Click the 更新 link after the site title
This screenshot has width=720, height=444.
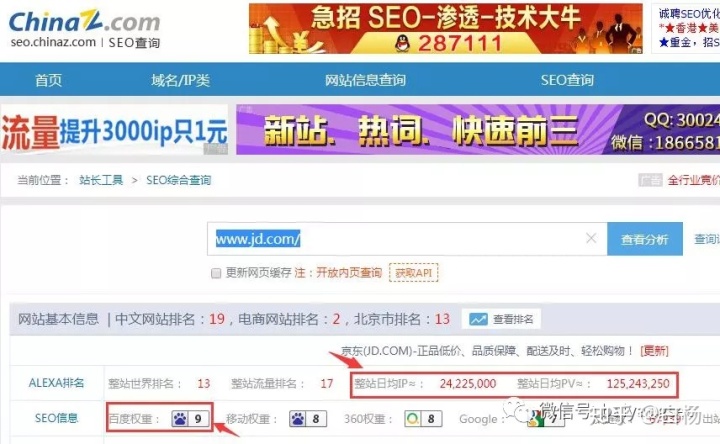click(x=654, y=351)
